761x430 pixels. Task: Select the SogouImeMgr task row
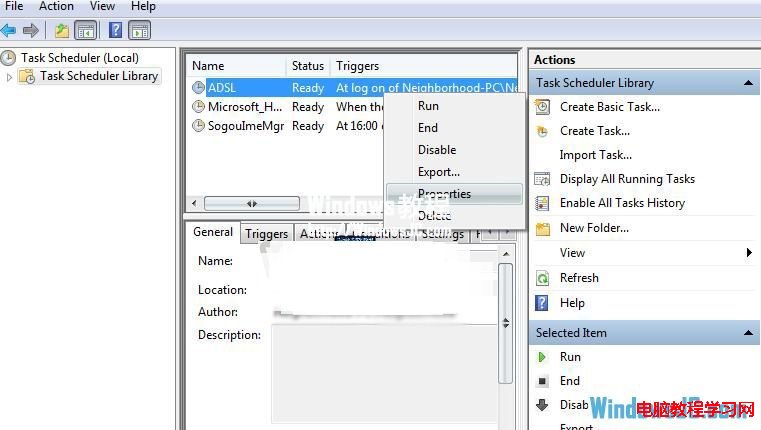coord(244,126)
